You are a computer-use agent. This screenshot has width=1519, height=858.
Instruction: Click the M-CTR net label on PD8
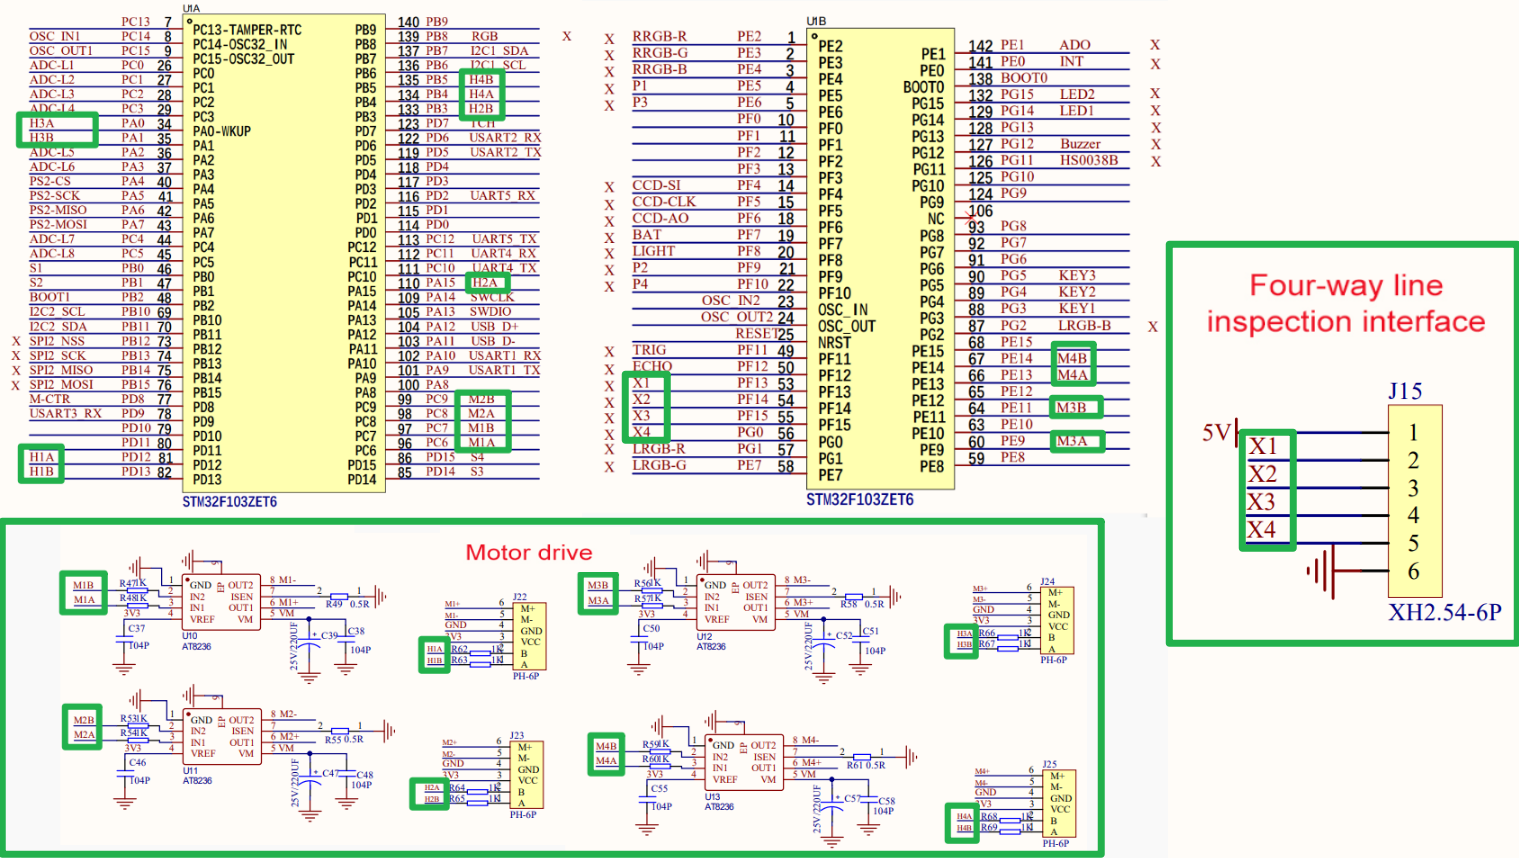point(50,399)
